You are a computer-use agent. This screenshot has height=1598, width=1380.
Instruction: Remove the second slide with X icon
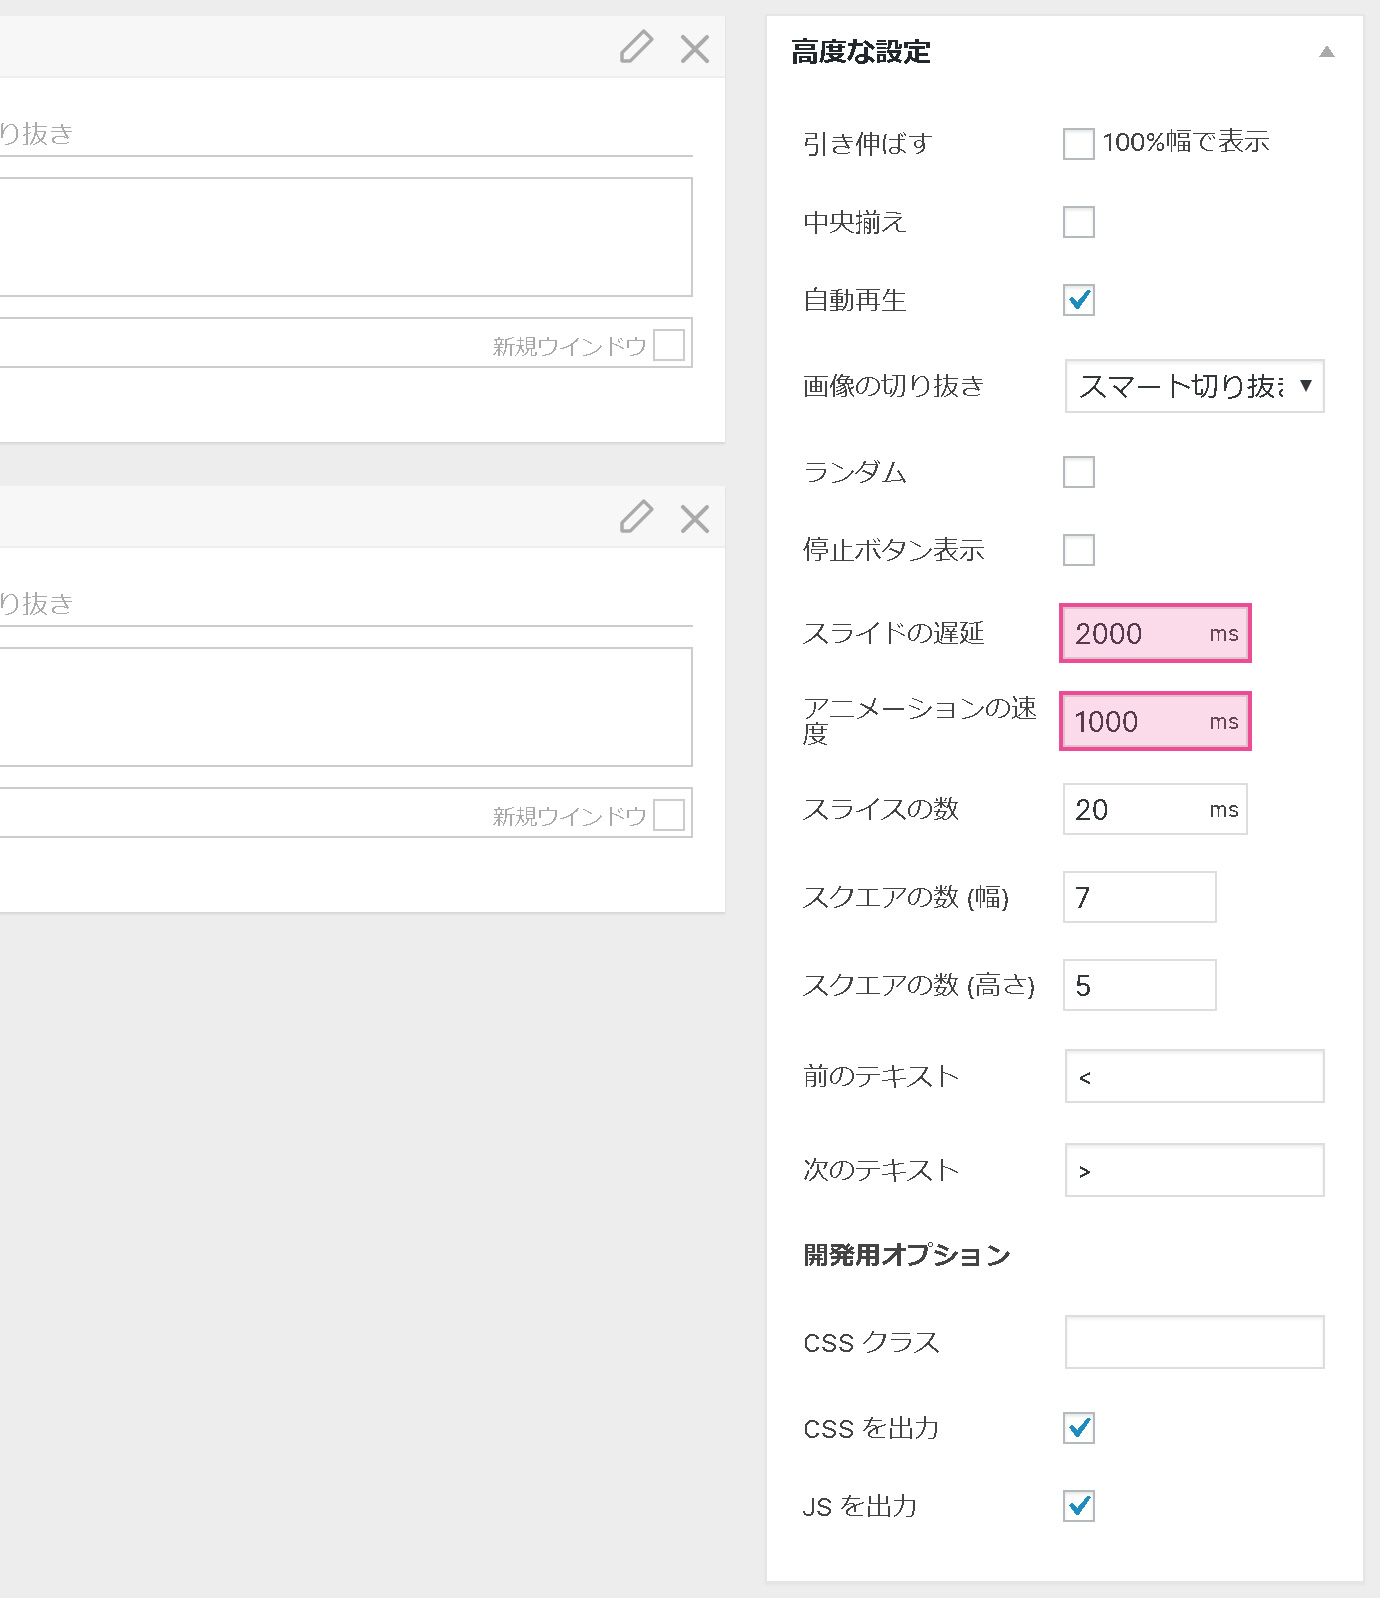click(x=695, y=518)
